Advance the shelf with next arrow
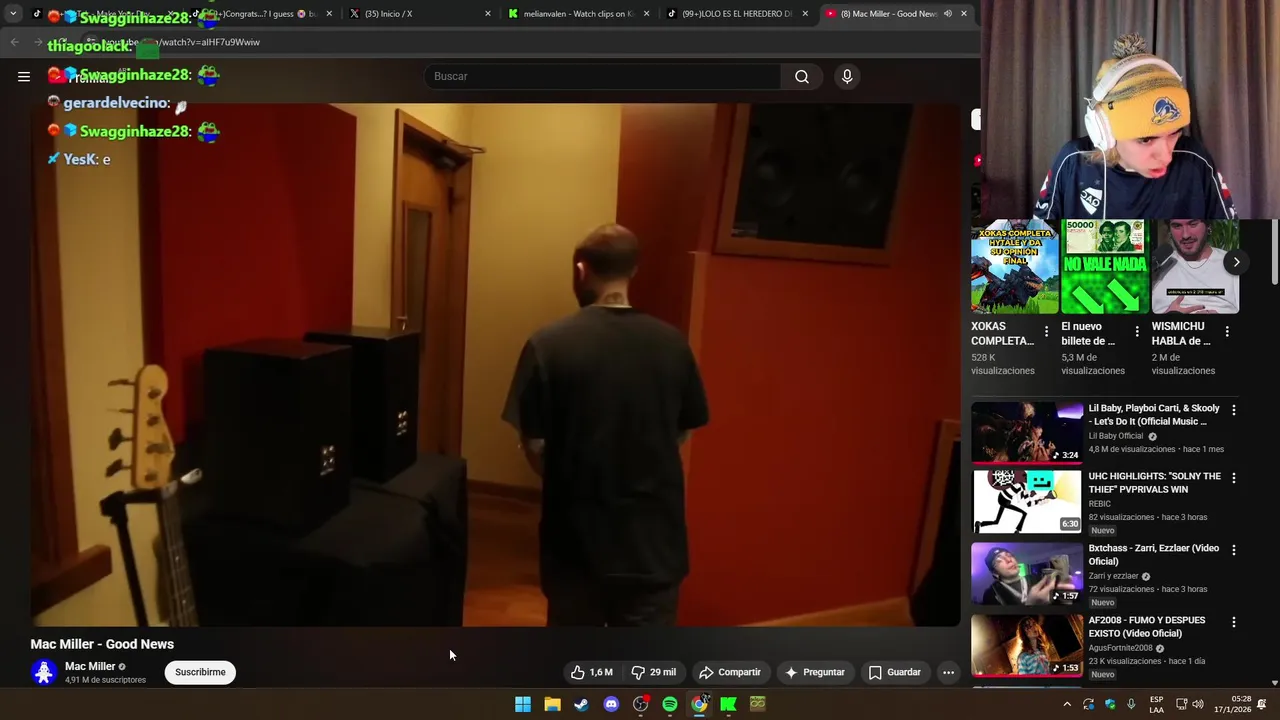Viewport: 1280px width, 720px height. click(x=1236, y=262)
